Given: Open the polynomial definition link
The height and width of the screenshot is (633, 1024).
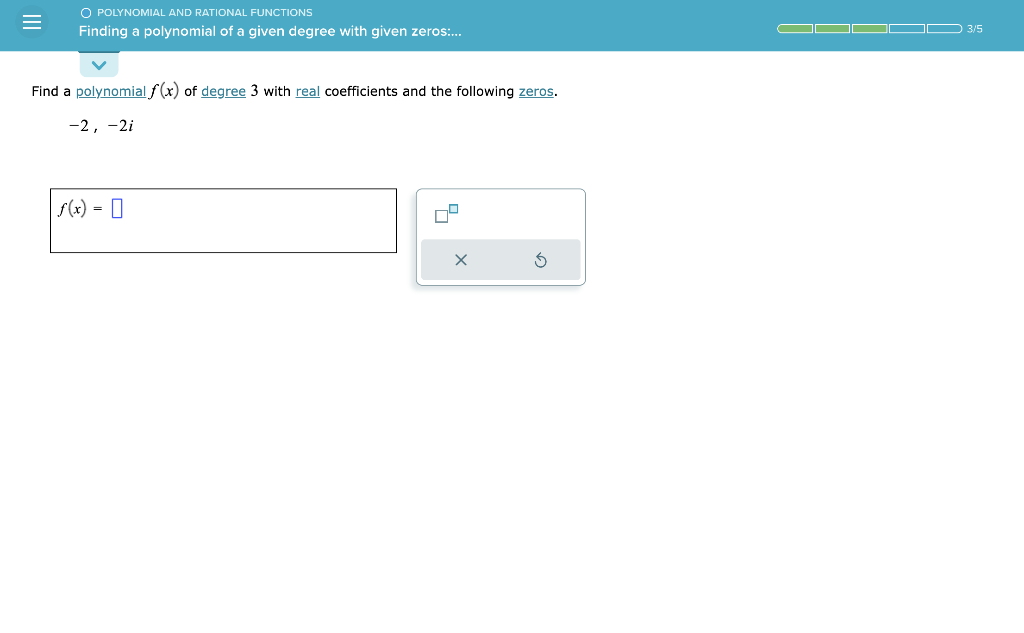Looking at the screenshot, I should [112, 91].
